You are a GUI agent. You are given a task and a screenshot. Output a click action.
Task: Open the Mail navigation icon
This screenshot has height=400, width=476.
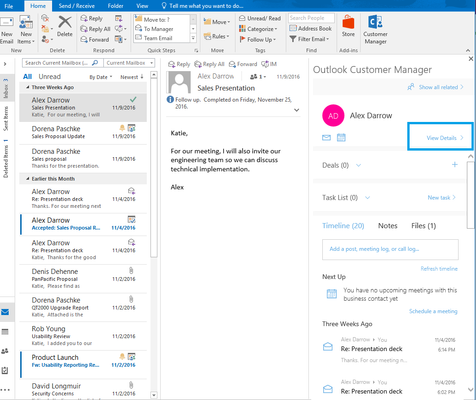pos(5,312)
